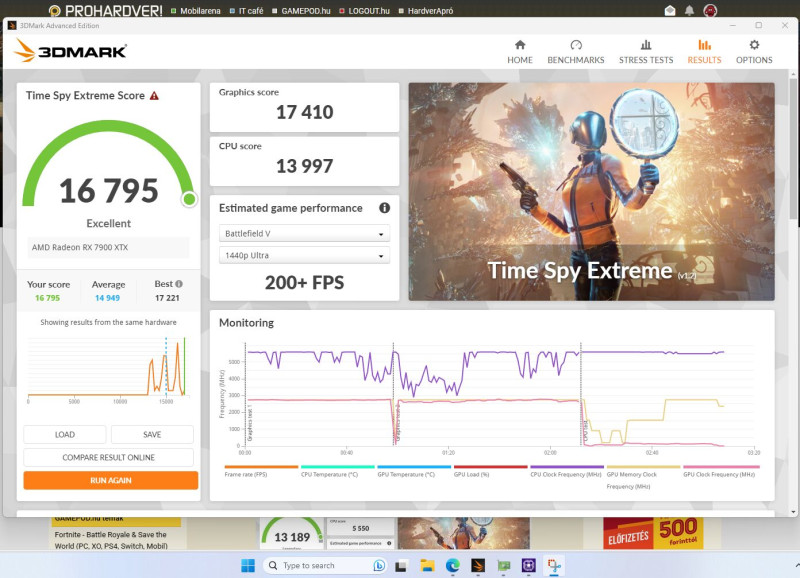Click the Snipping Tool taskbar icon
Screen dimensions: 800x578
[x=554, y=565]
